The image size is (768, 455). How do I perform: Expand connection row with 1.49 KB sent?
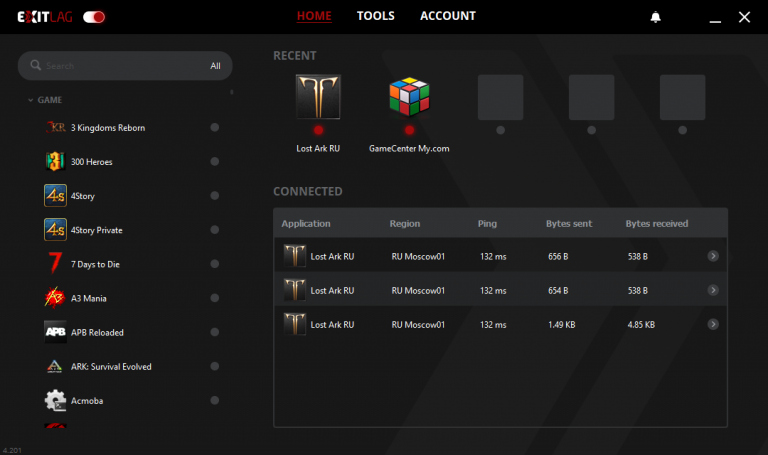coord(713,324)
